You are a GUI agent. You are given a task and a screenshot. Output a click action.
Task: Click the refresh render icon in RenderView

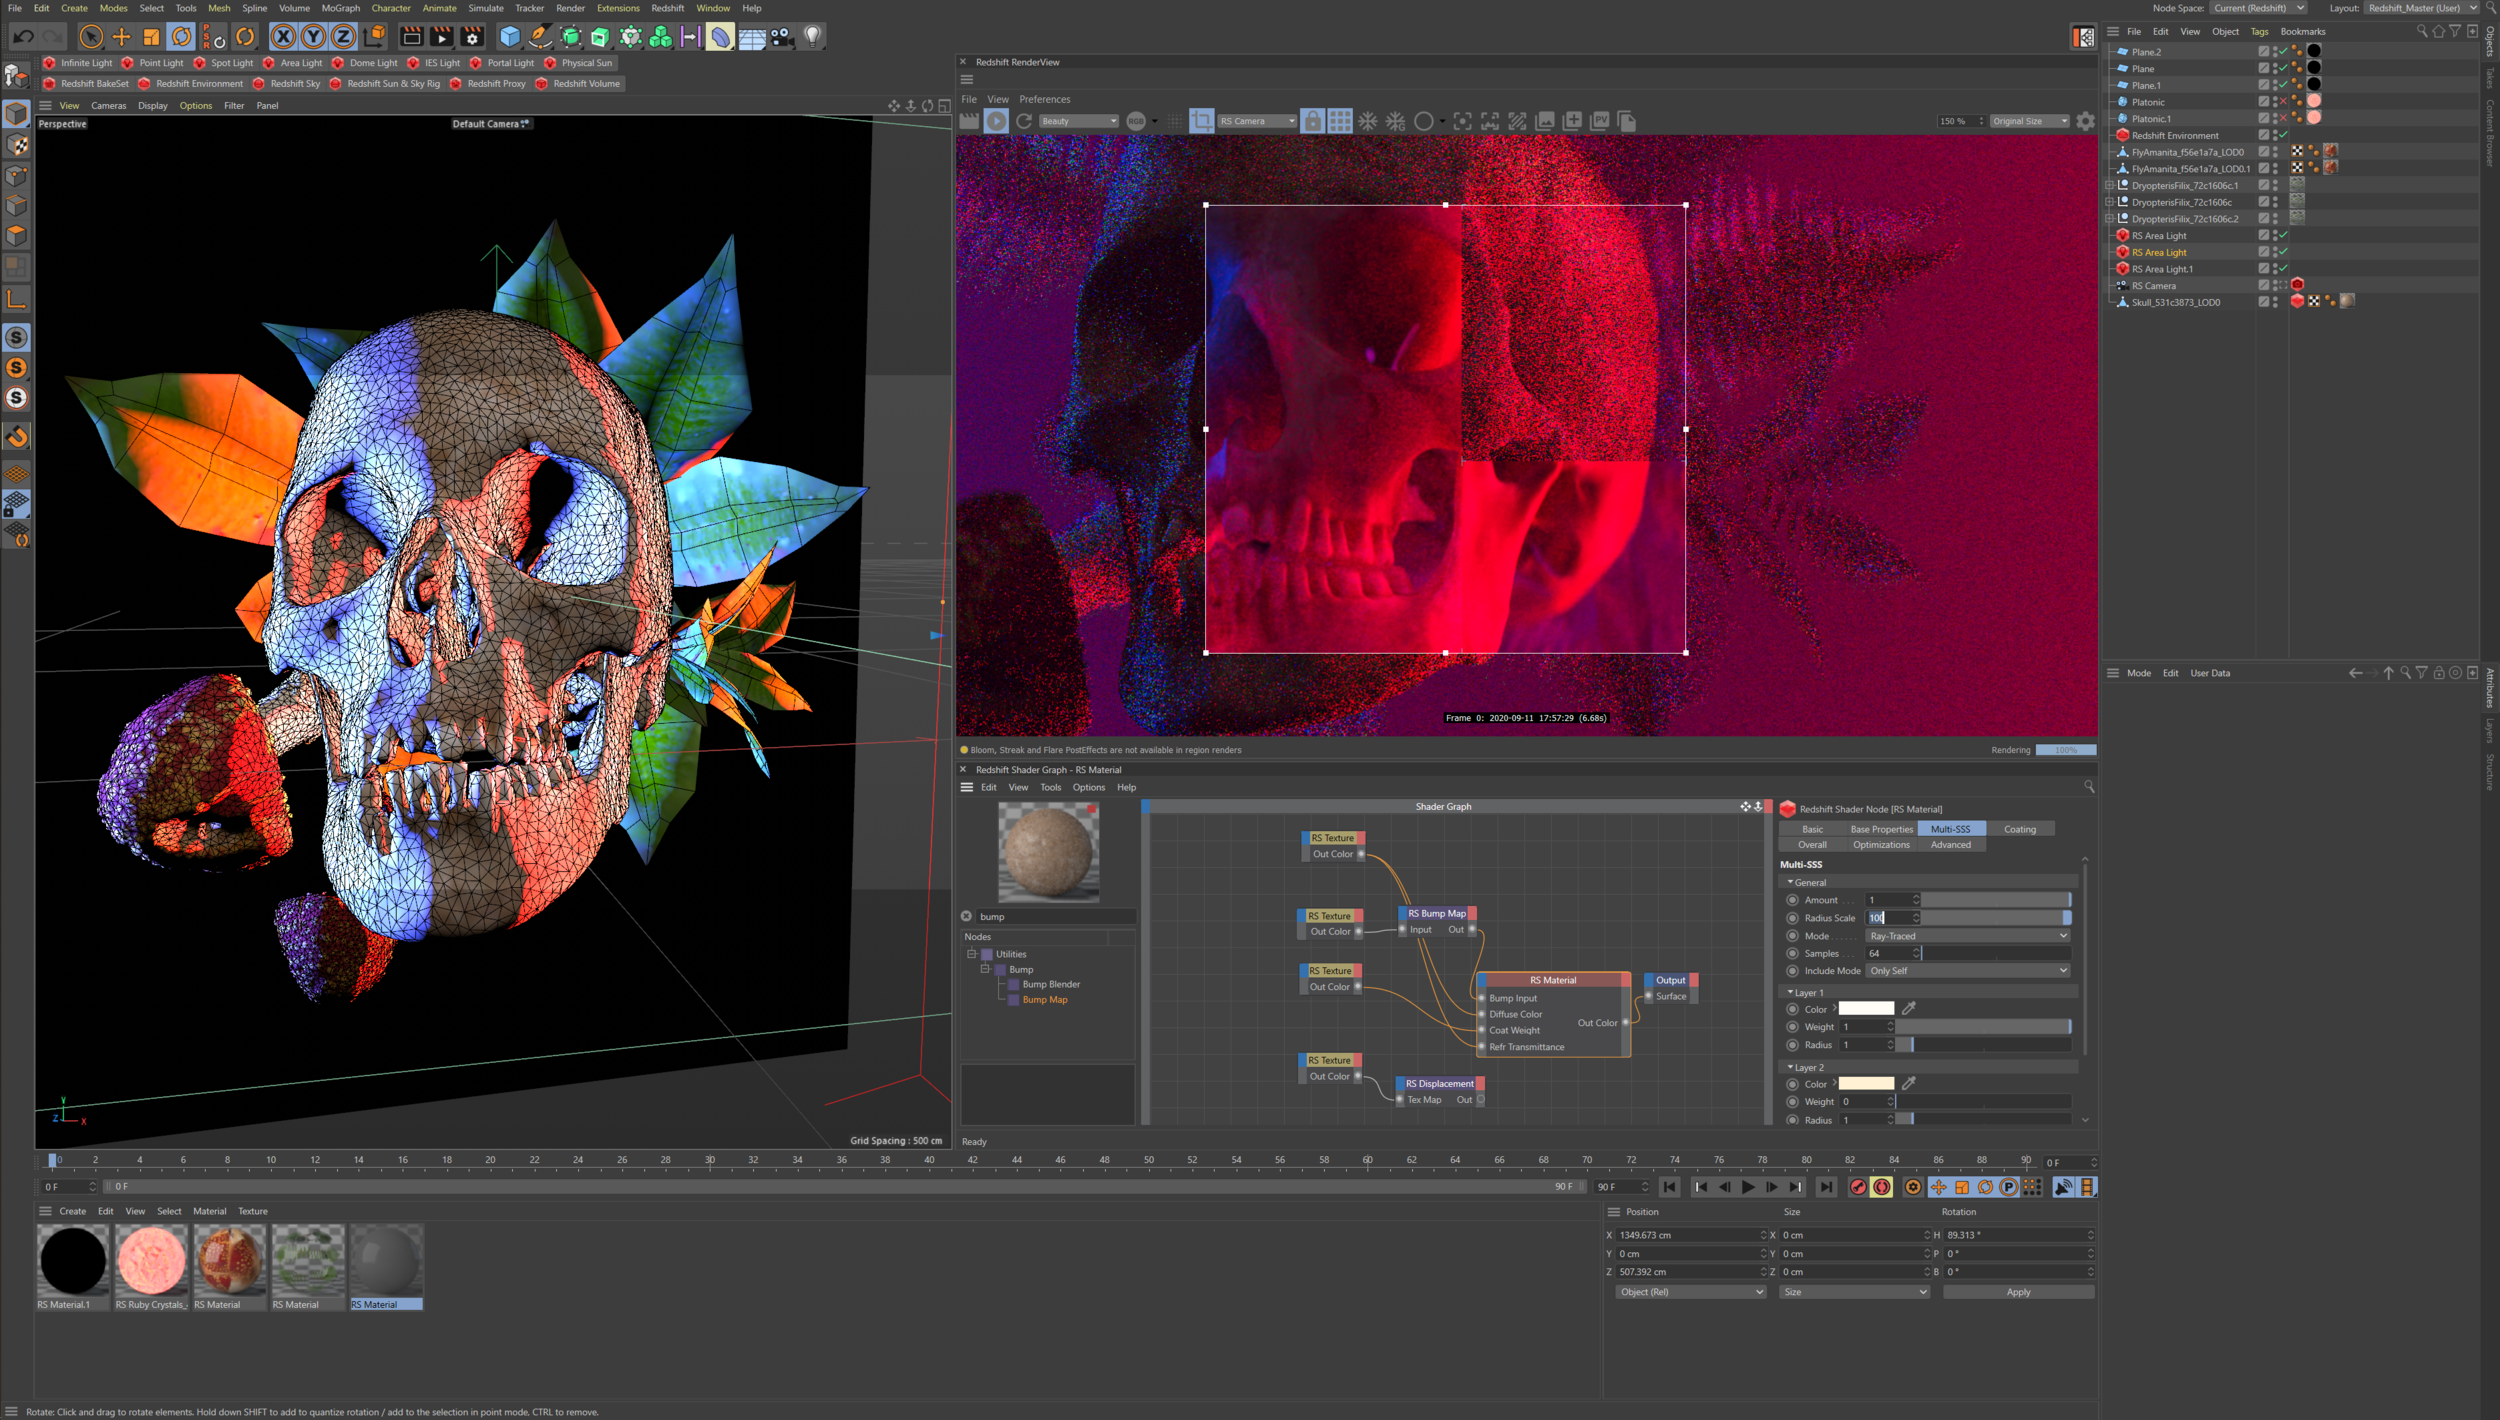point(1024,121)
